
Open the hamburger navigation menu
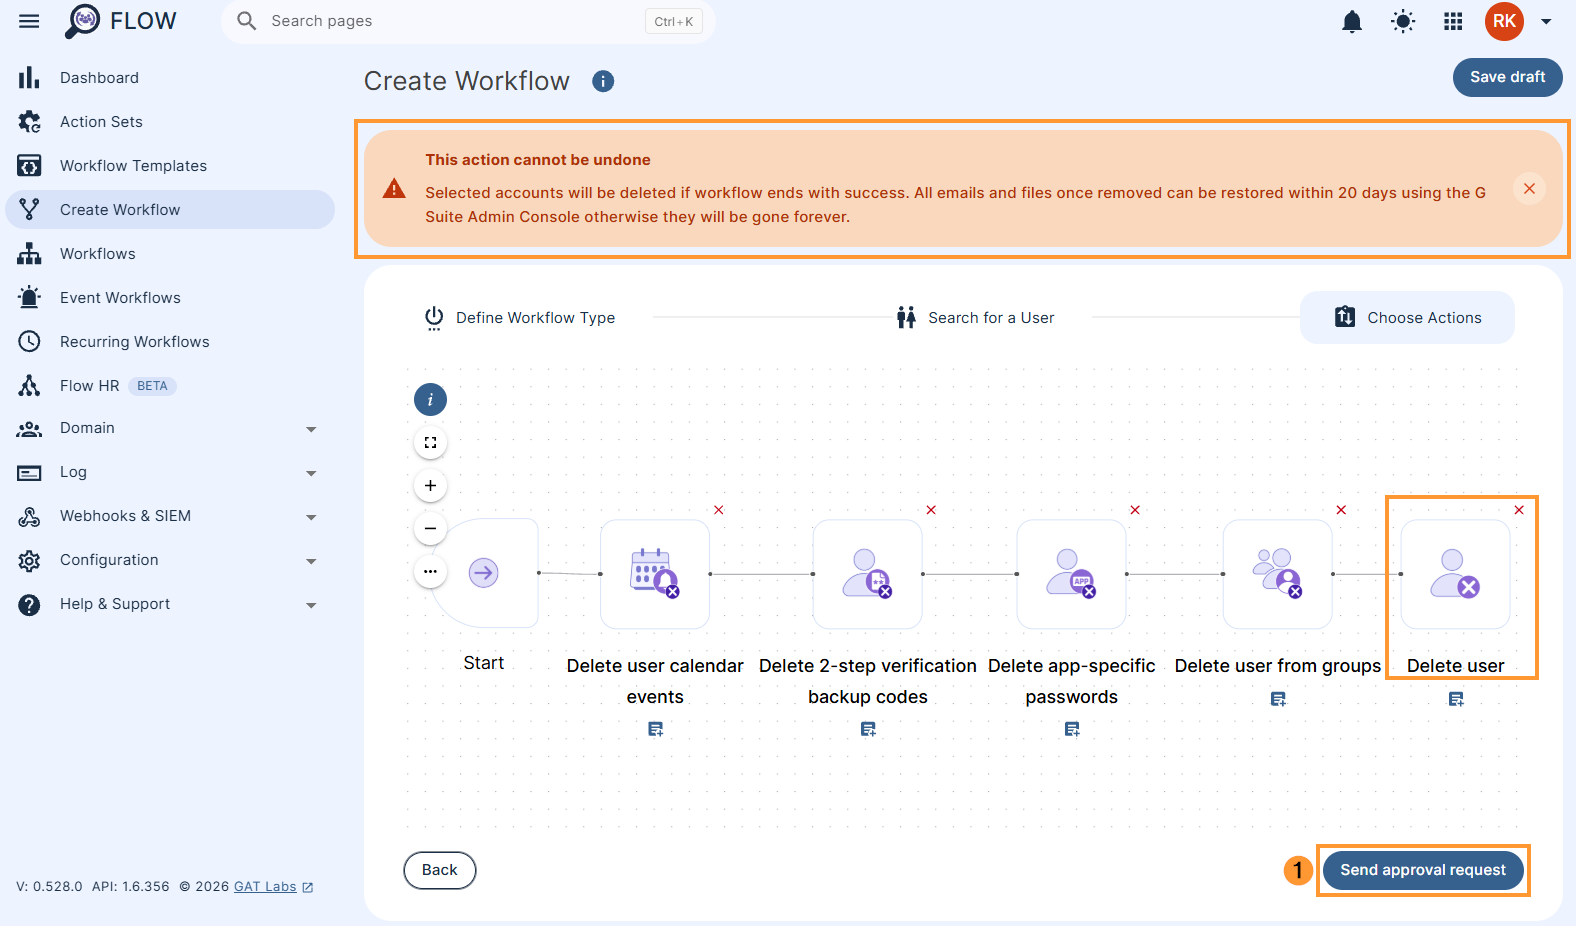(x=29, y=21)
